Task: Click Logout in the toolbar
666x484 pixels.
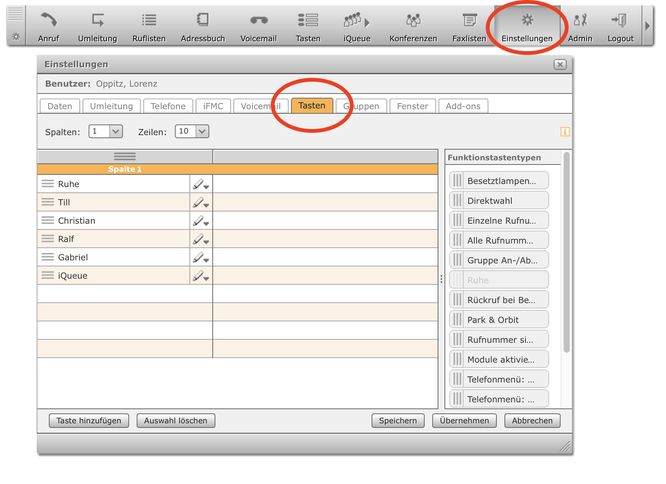Action: pos(620,26)
